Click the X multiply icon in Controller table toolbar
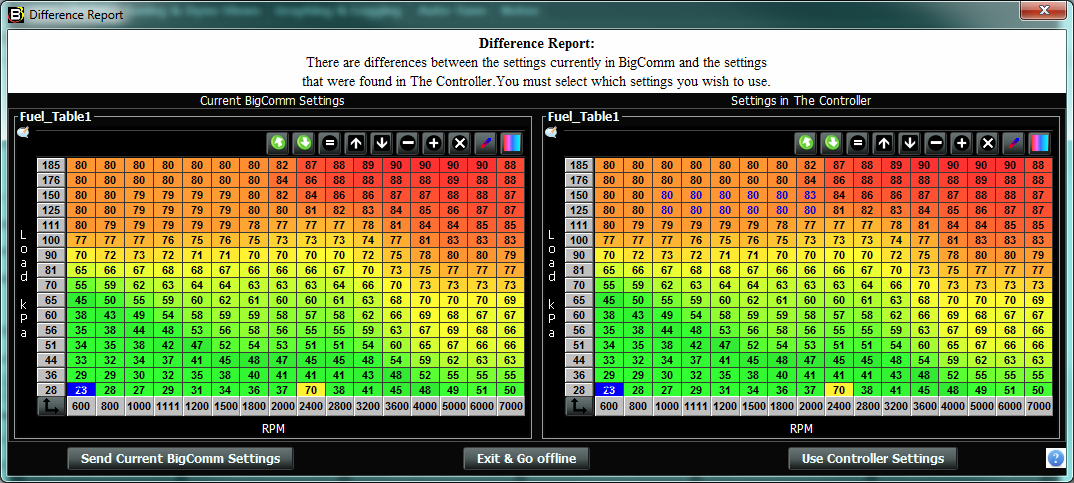This screenshot has height=483, width=1074. point(988,143)
